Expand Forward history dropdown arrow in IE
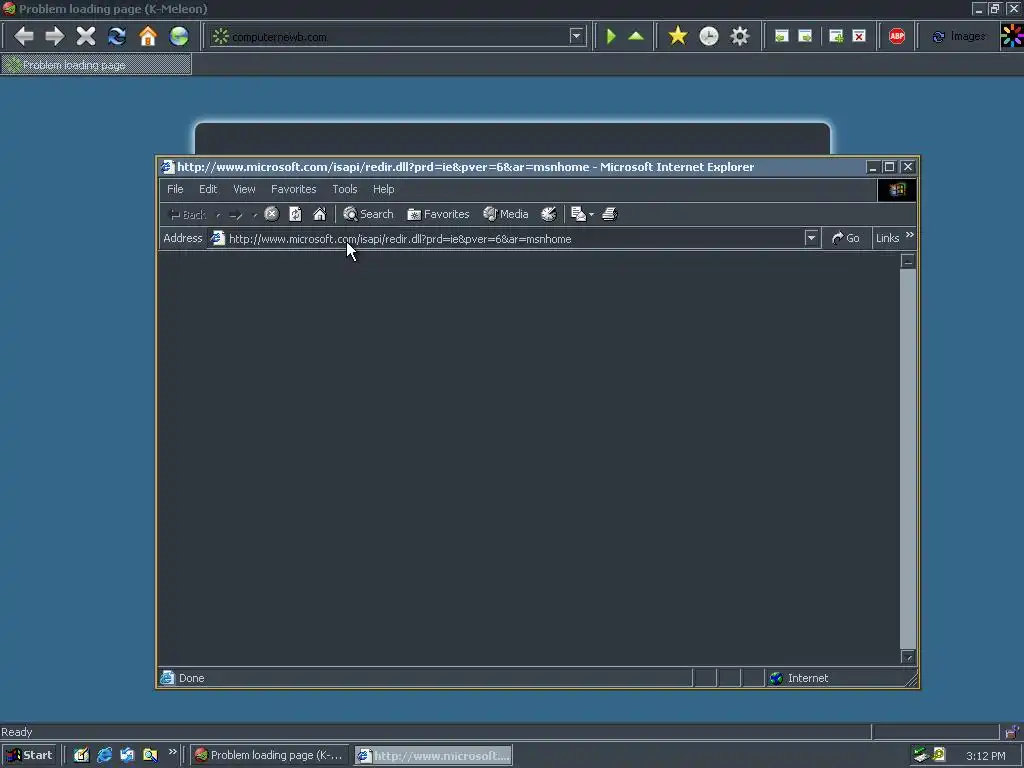This screenshot has height=768, width=1024. pos(255,215)
